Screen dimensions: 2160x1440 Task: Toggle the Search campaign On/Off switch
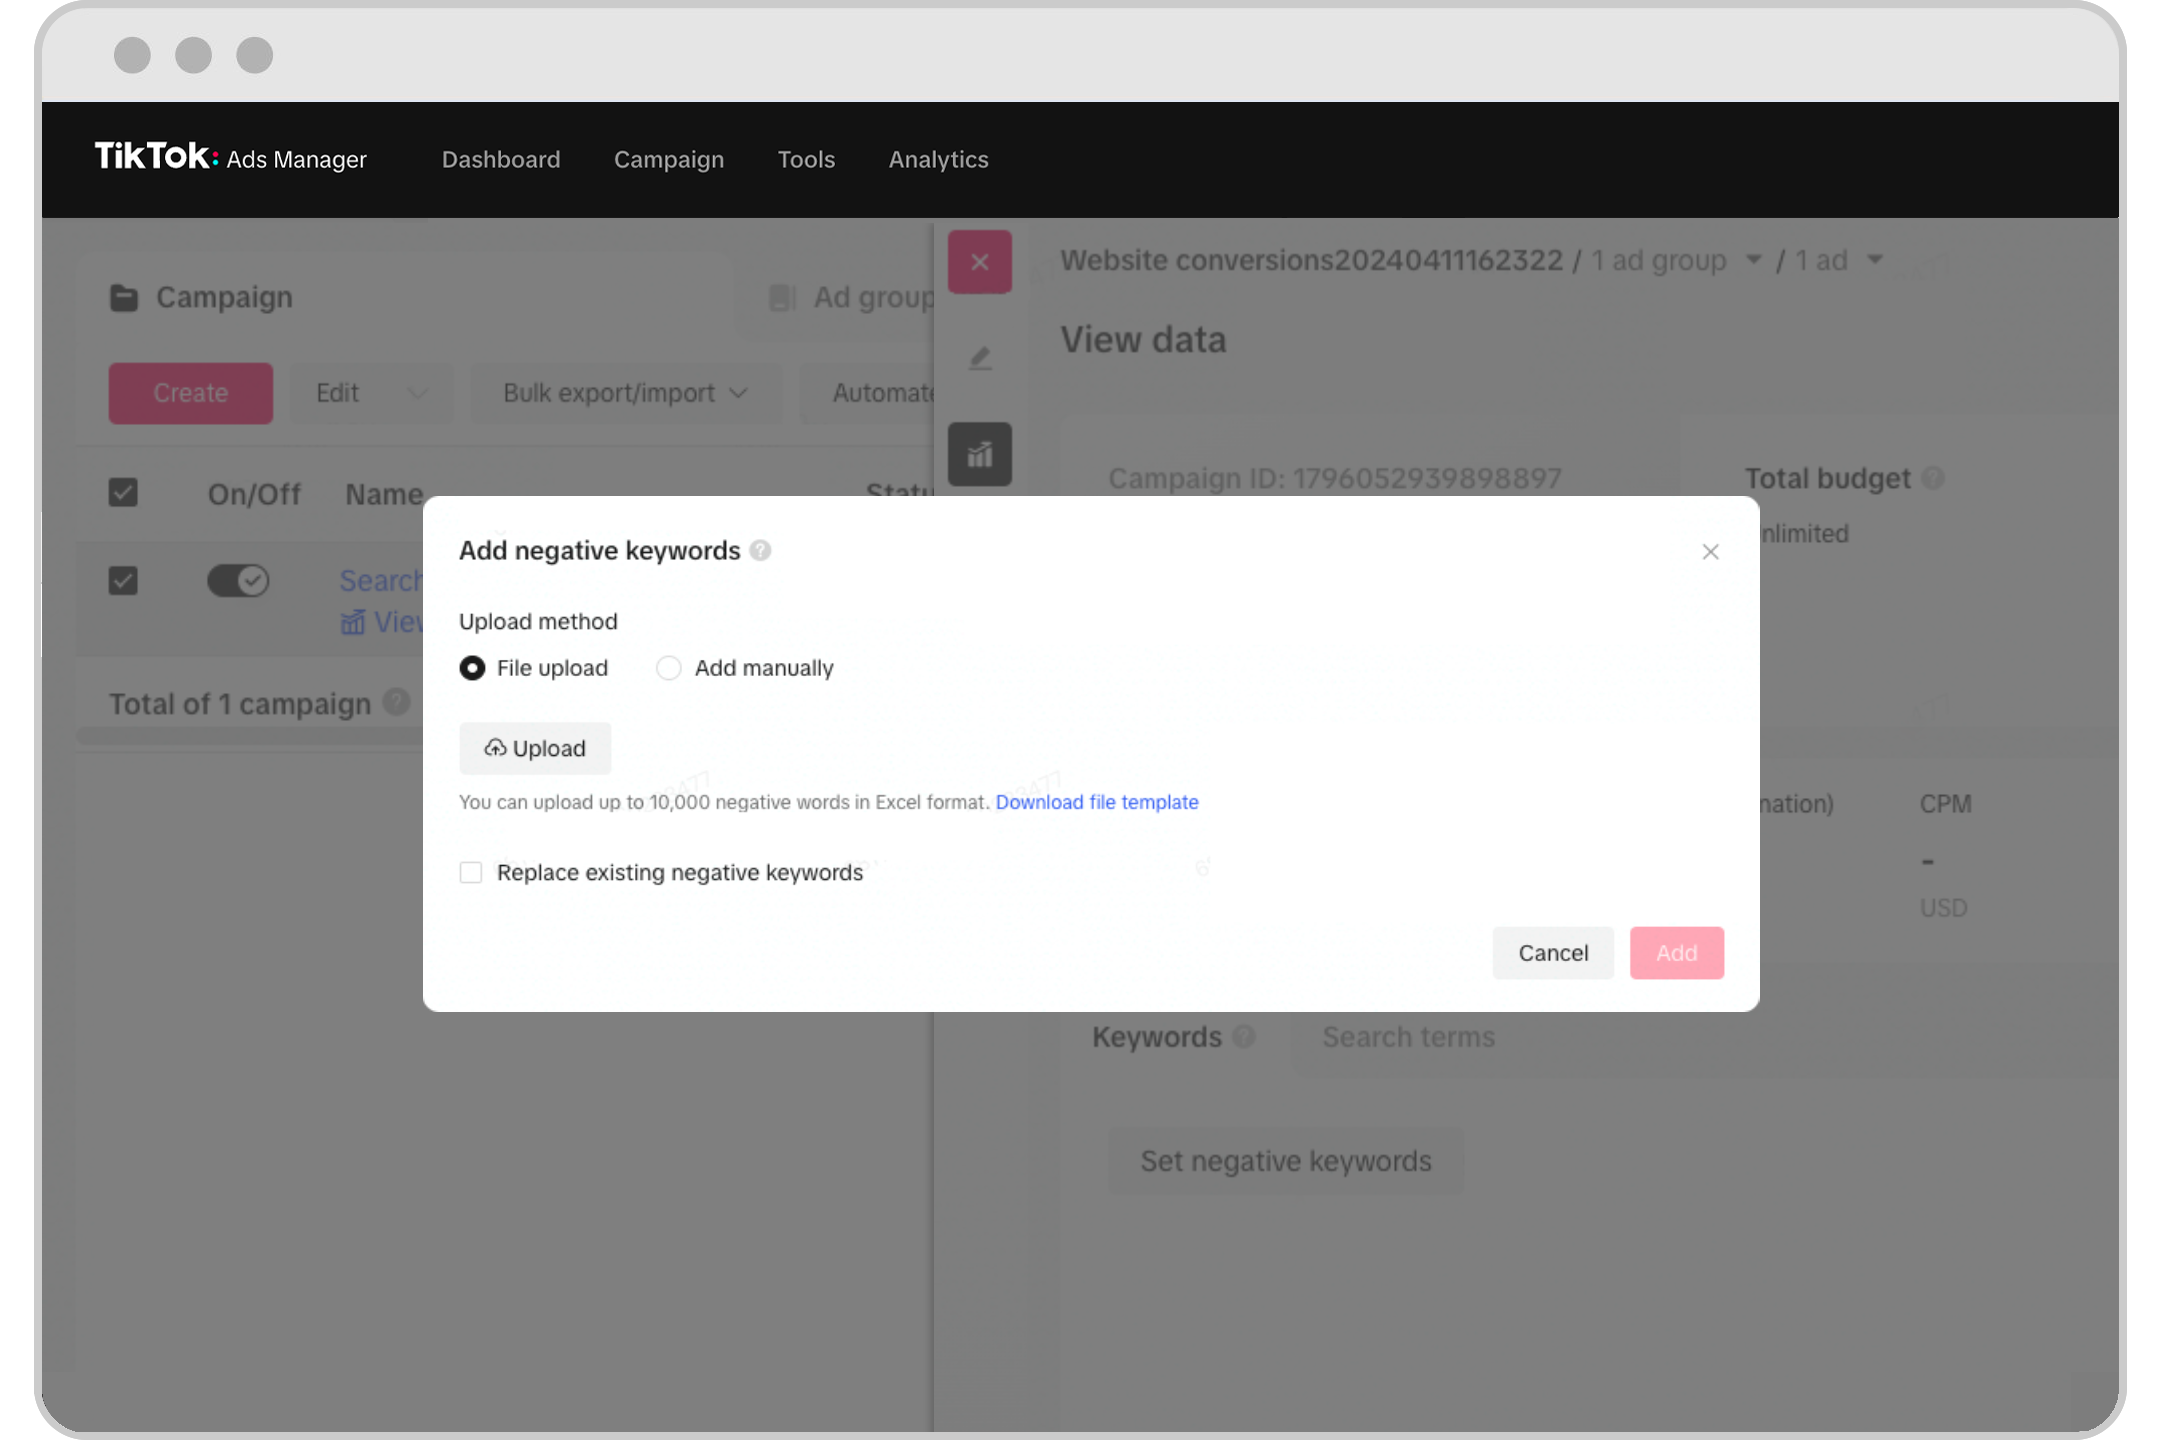(x=241, y=580)
